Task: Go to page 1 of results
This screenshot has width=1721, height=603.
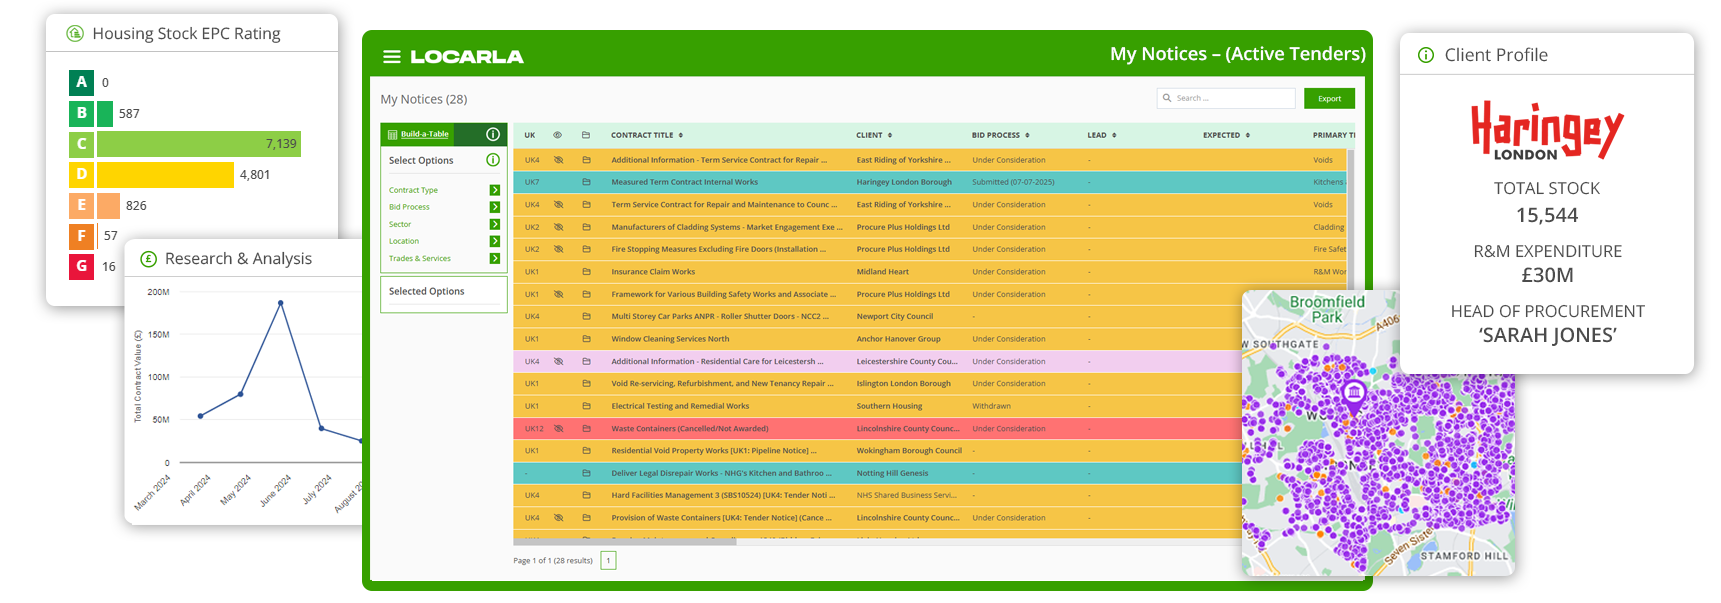Action: (608, 560)
